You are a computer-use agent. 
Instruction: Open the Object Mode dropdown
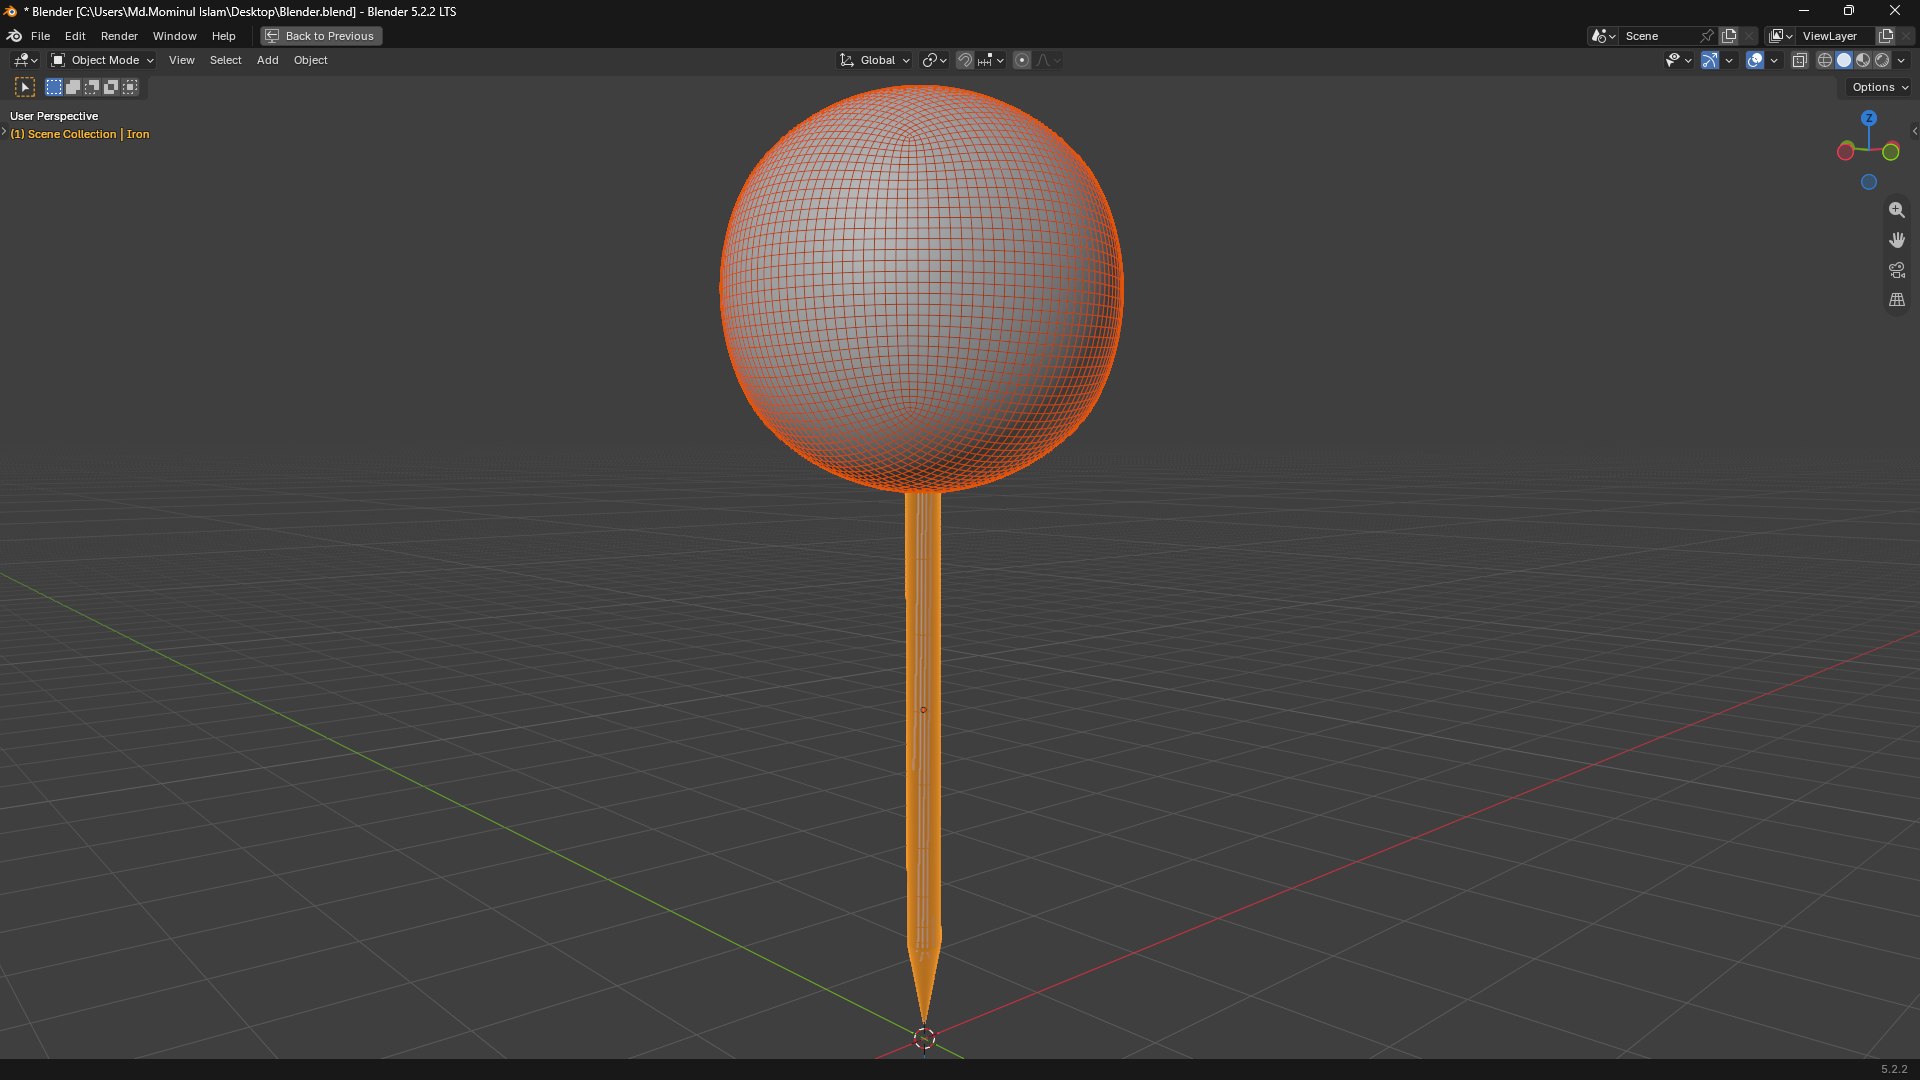[103, 61]
